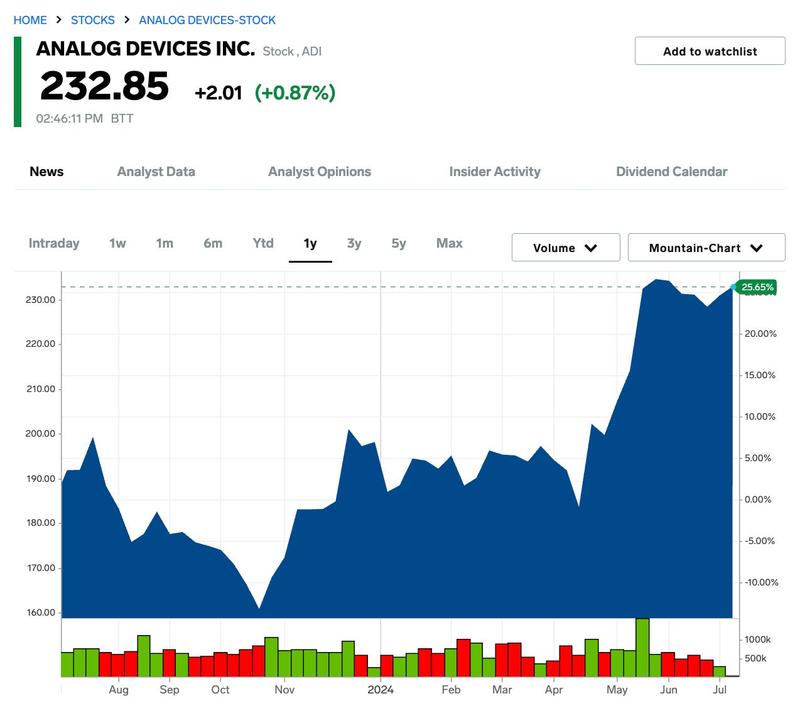Expand the Mountain-Chart type dropdown
This screenshot has height=705, width=800.
707,248
